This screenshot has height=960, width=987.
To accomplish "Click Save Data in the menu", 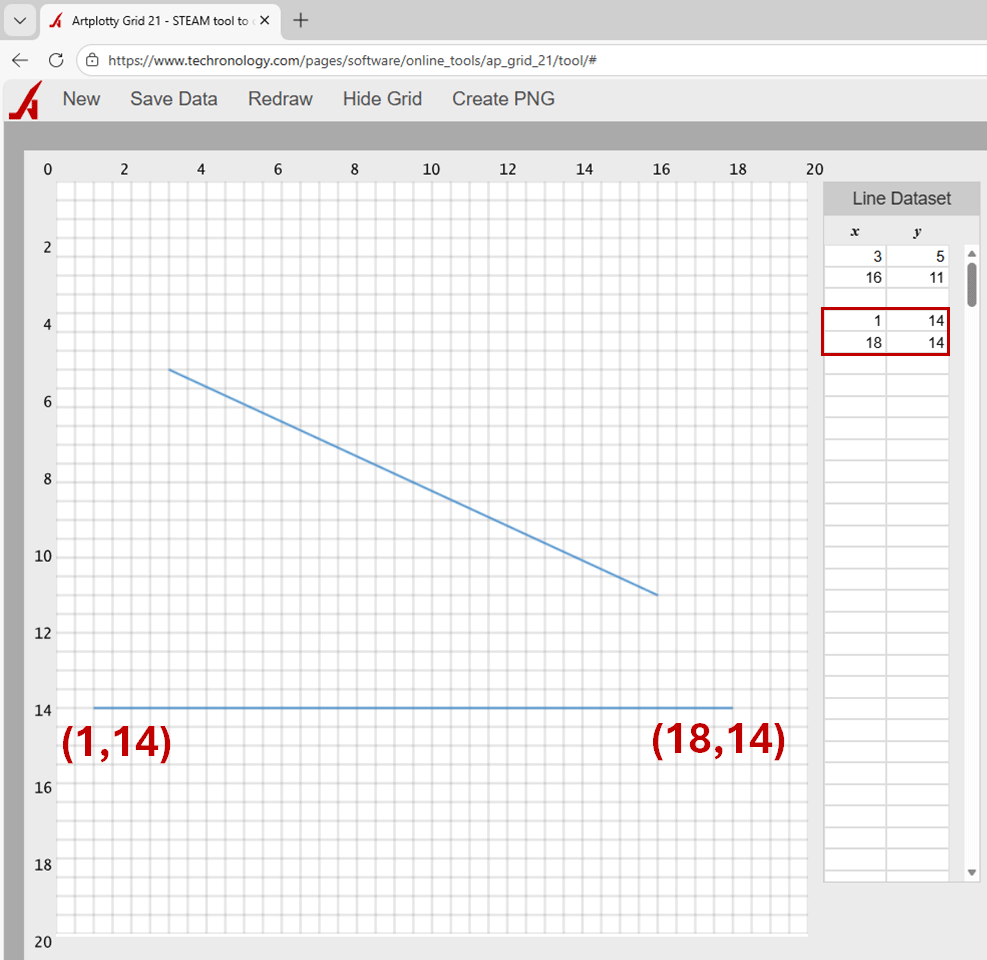I will tap(174, 99).
